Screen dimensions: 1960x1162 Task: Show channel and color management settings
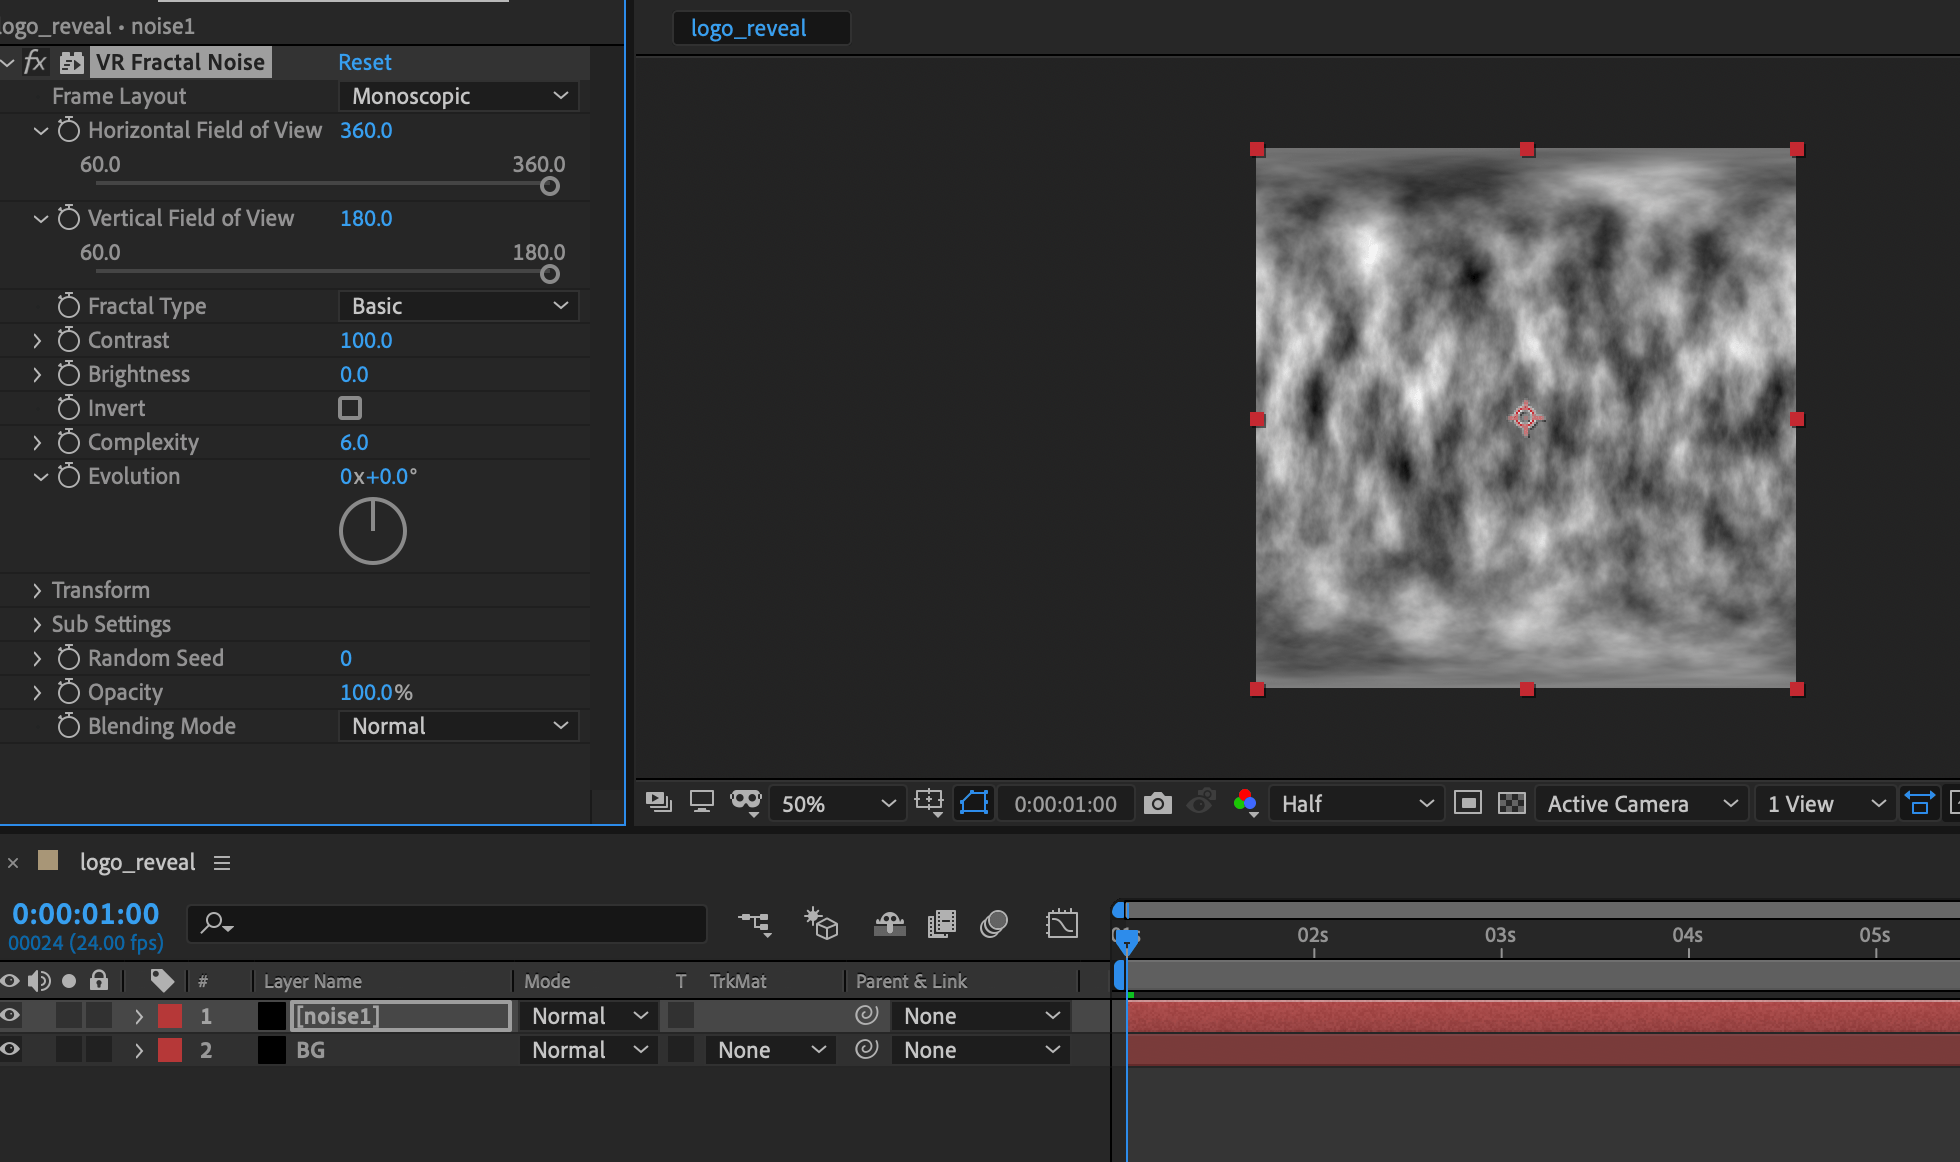tap(1245, 803)
